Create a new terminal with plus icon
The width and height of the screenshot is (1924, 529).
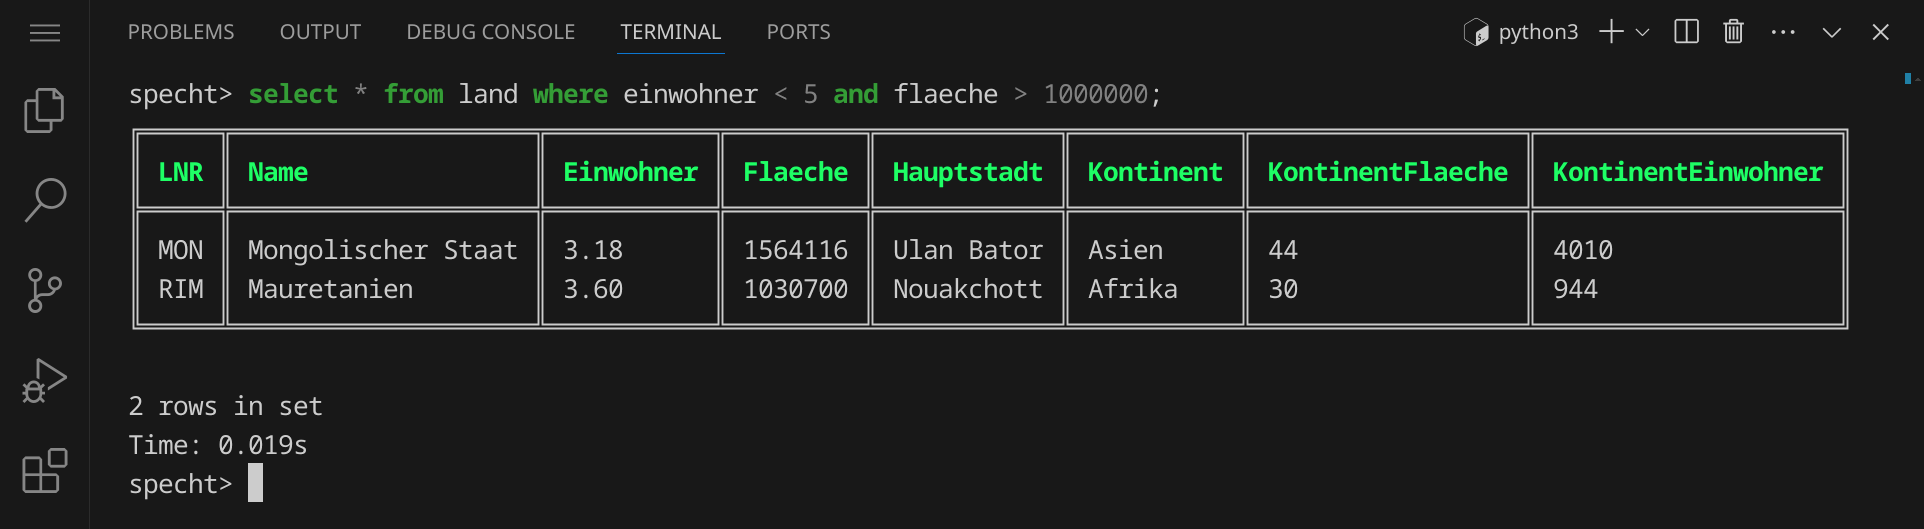pyautogui.click(x=1610, y=32)
